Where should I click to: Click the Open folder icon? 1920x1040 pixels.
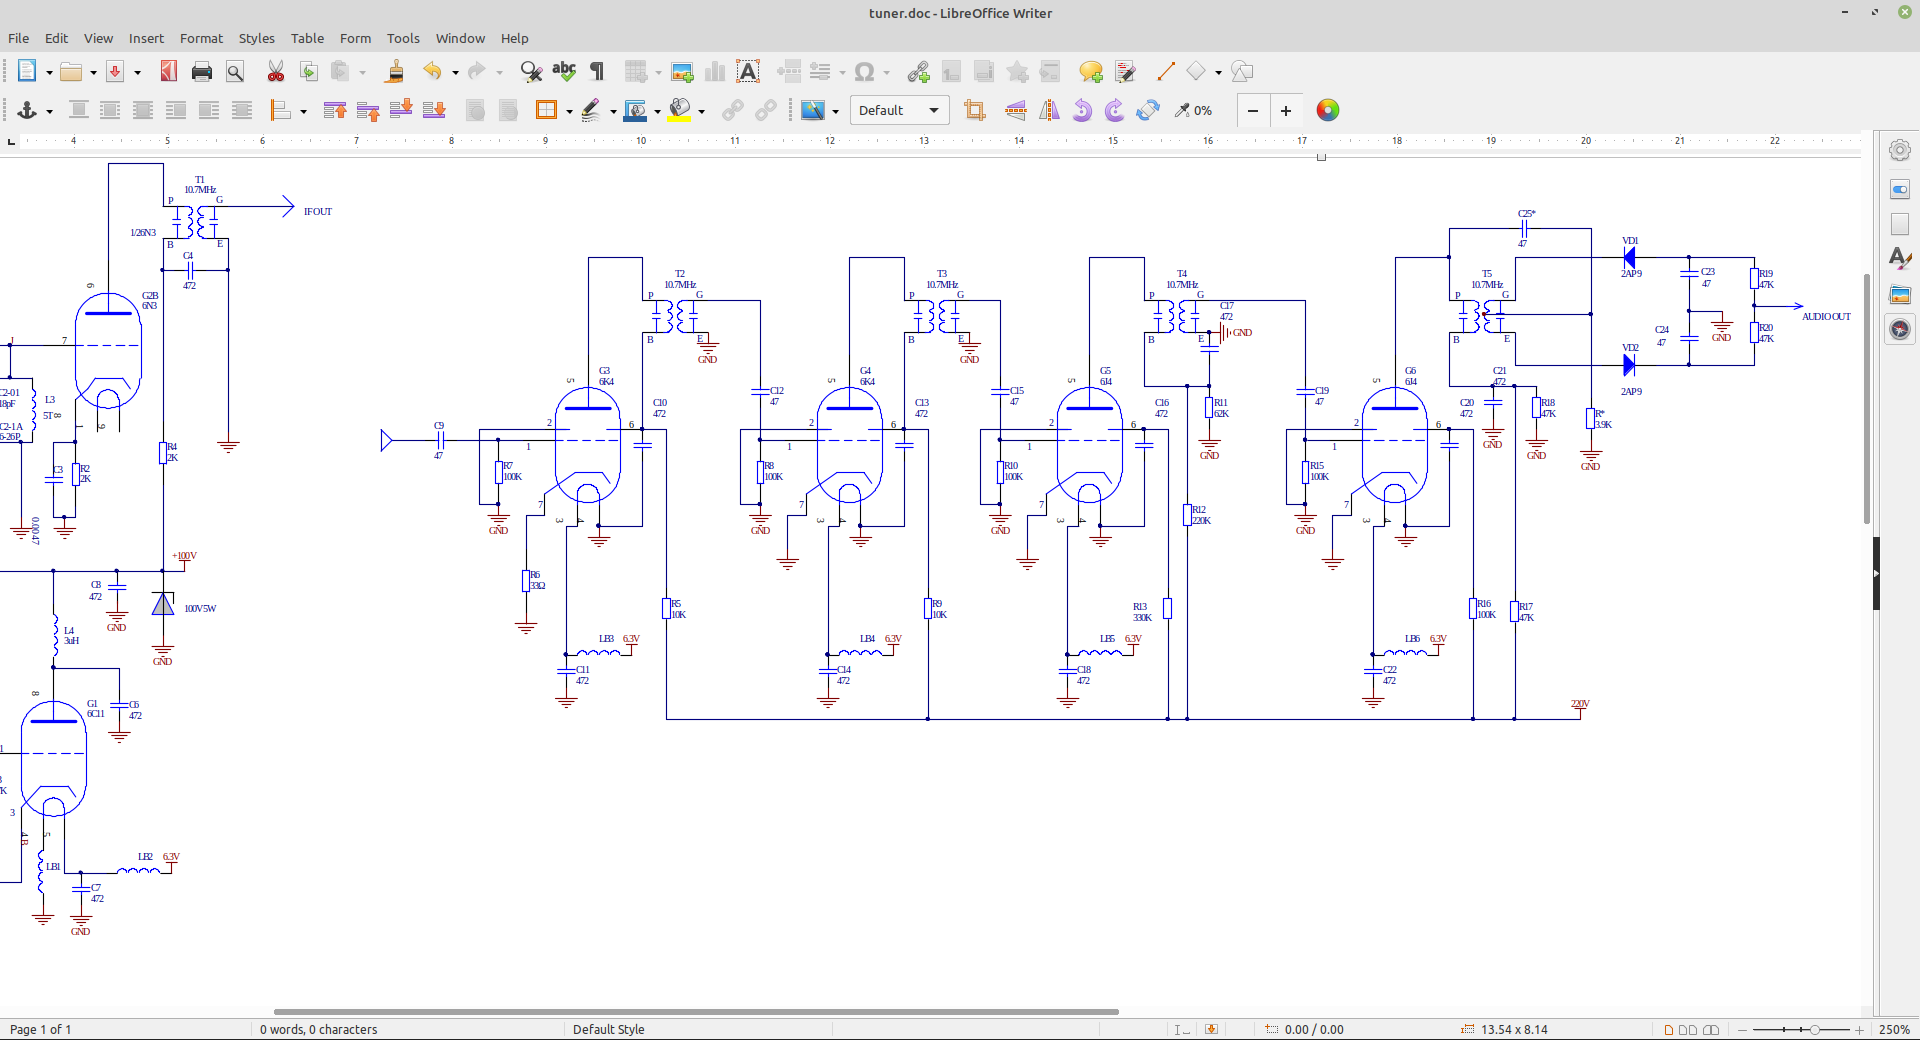(70, 71)
